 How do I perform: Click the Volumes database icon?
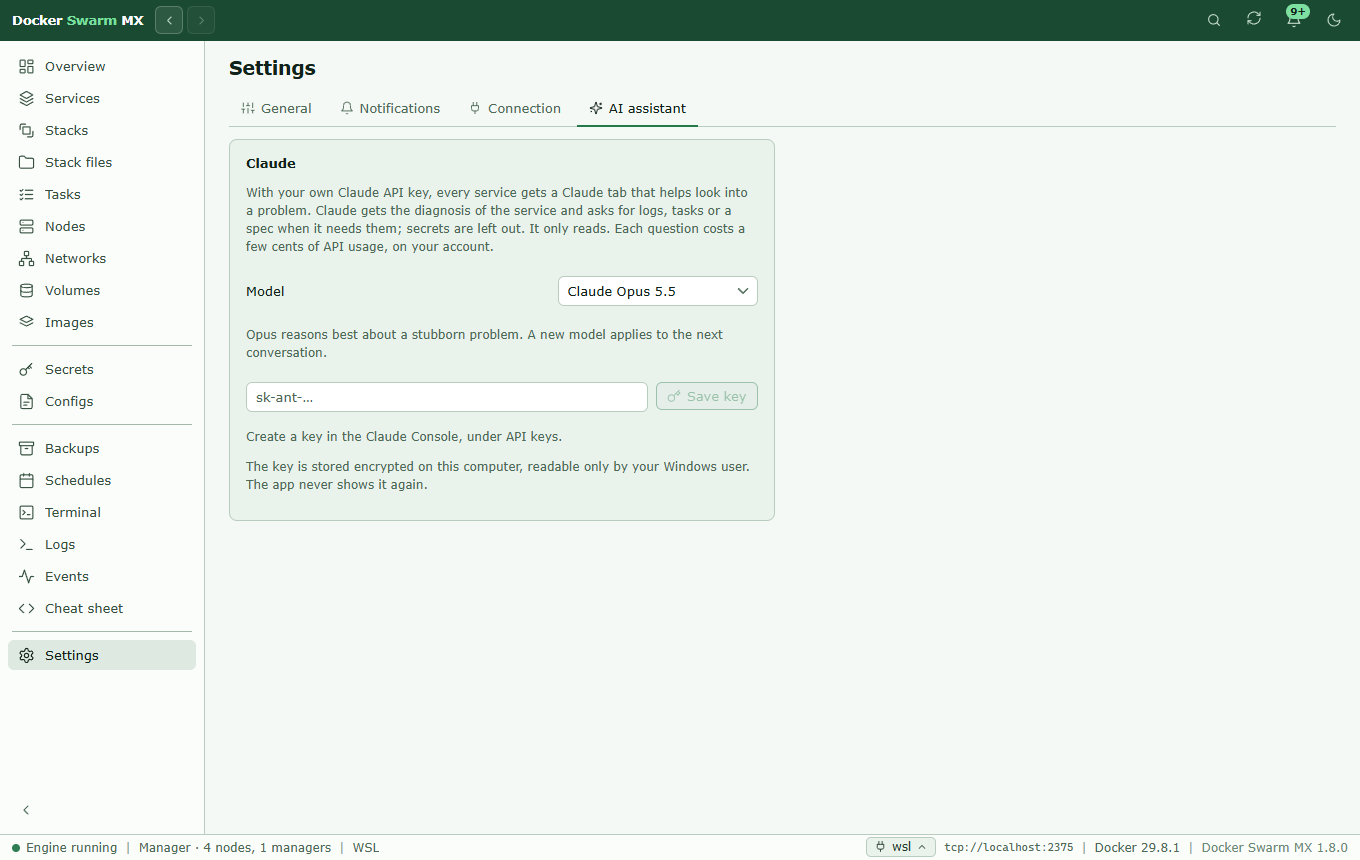pos(27,291)
